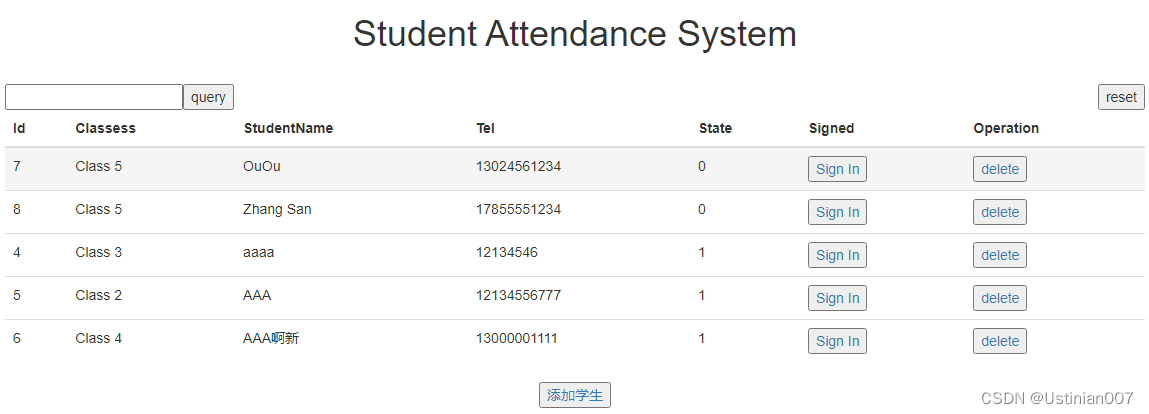This screenshot has width=1149, height=414.
Task: Delete the Zhang San row
Action: pos(1000,212)
